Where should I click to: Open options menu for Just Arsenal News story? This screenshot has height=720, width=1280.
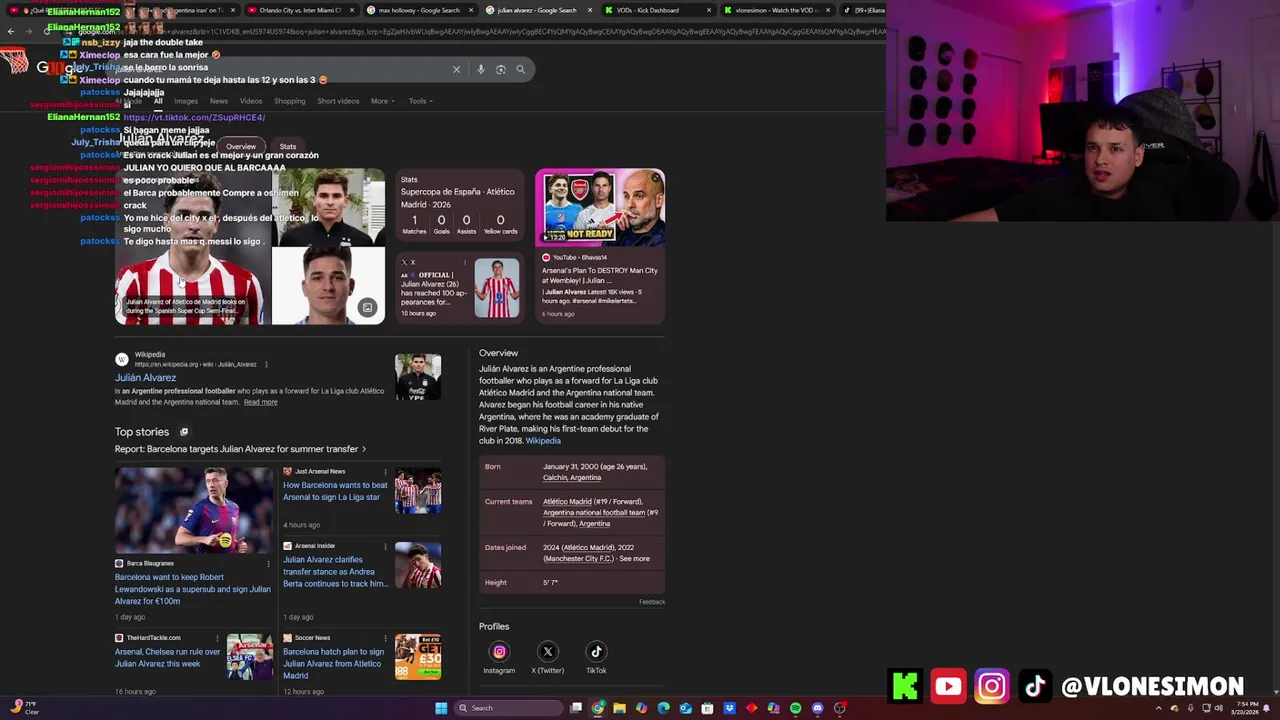(385, 471)
